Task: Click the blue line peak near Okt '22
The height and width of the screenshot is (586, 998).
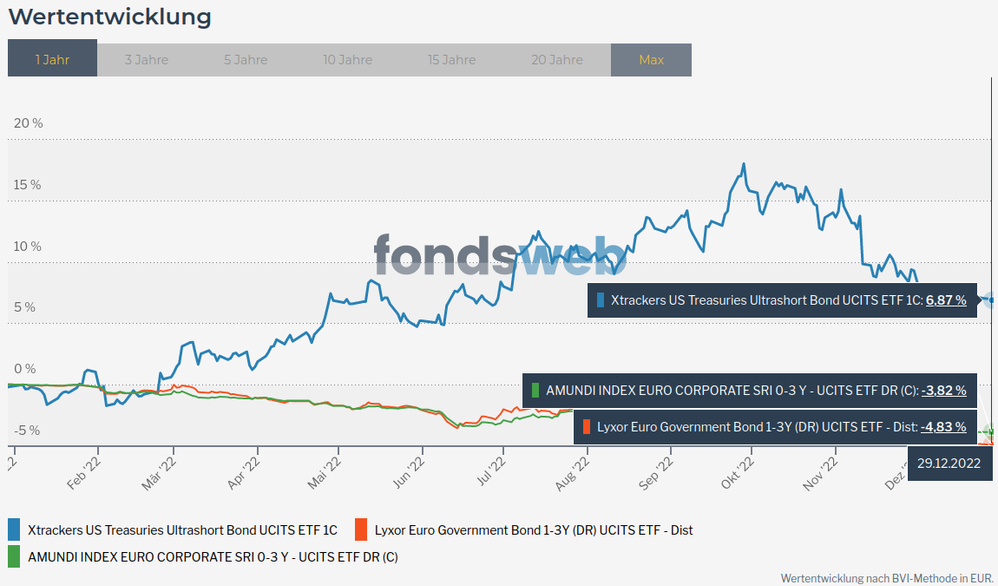Action: (x=743, y=164)
